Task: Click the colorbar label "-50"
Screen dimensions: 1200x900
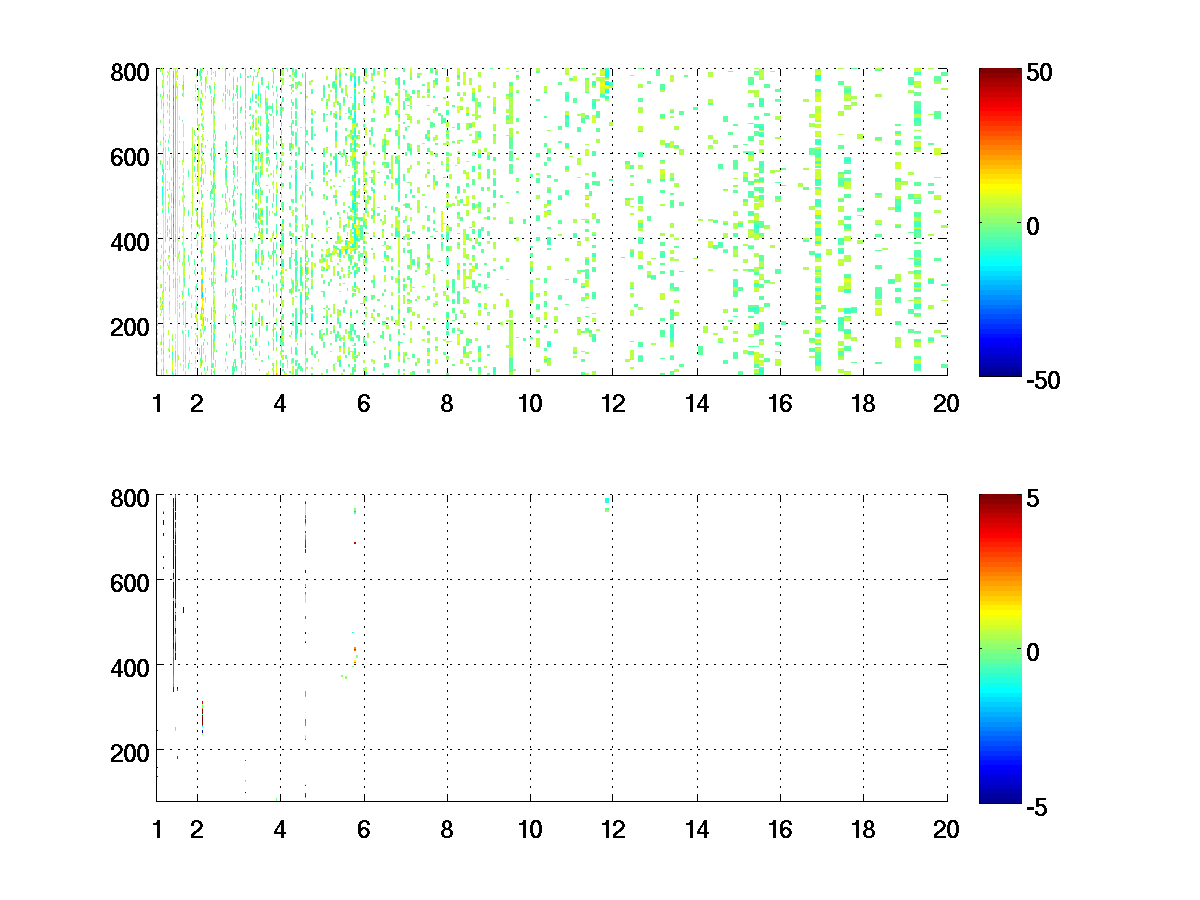Action: coord(1043,381)
